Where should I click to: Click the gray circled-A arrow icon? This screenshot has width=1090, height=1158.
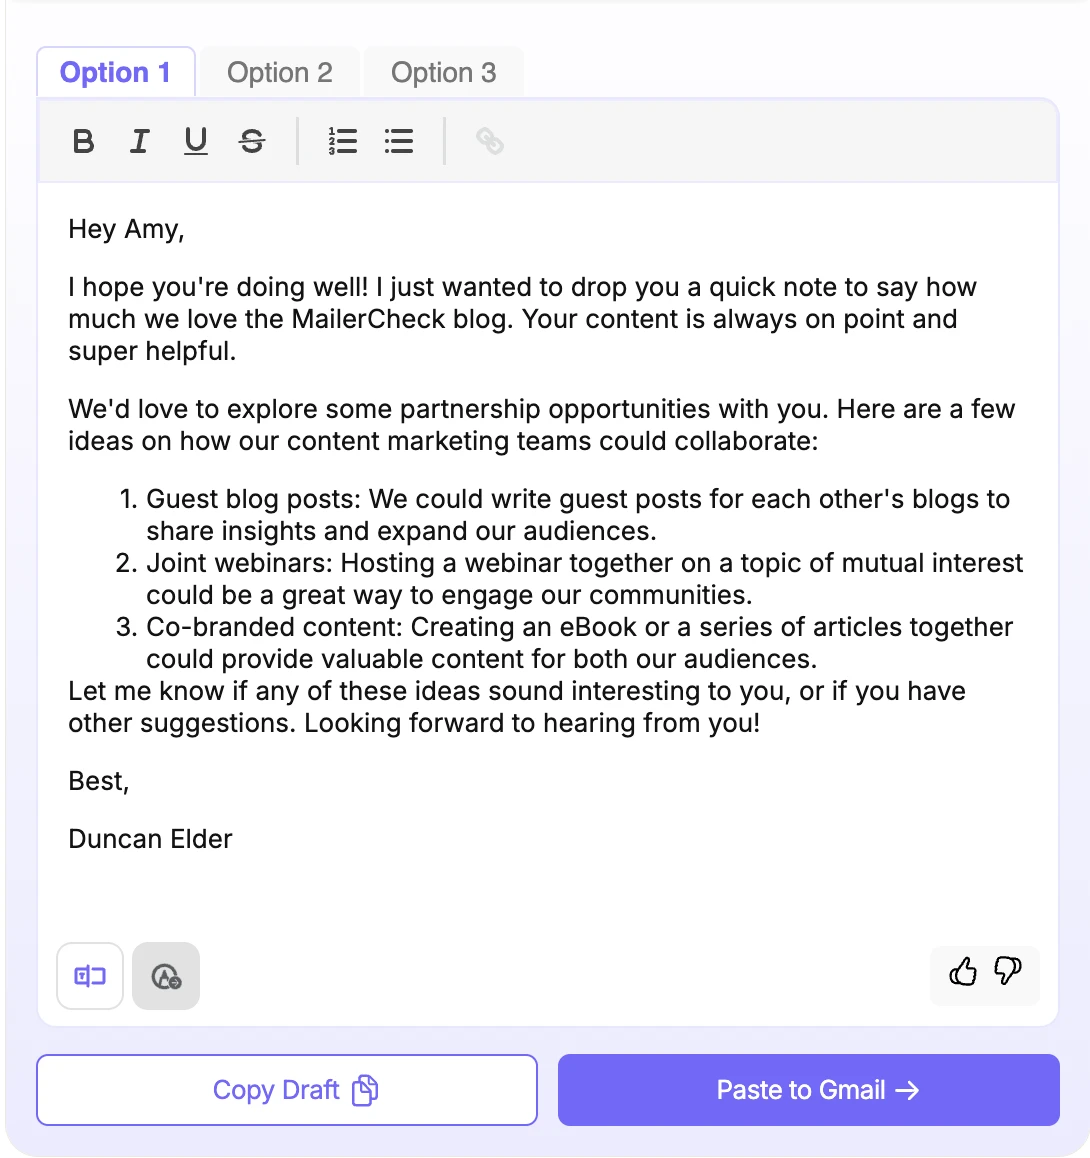tap(166, 976)
